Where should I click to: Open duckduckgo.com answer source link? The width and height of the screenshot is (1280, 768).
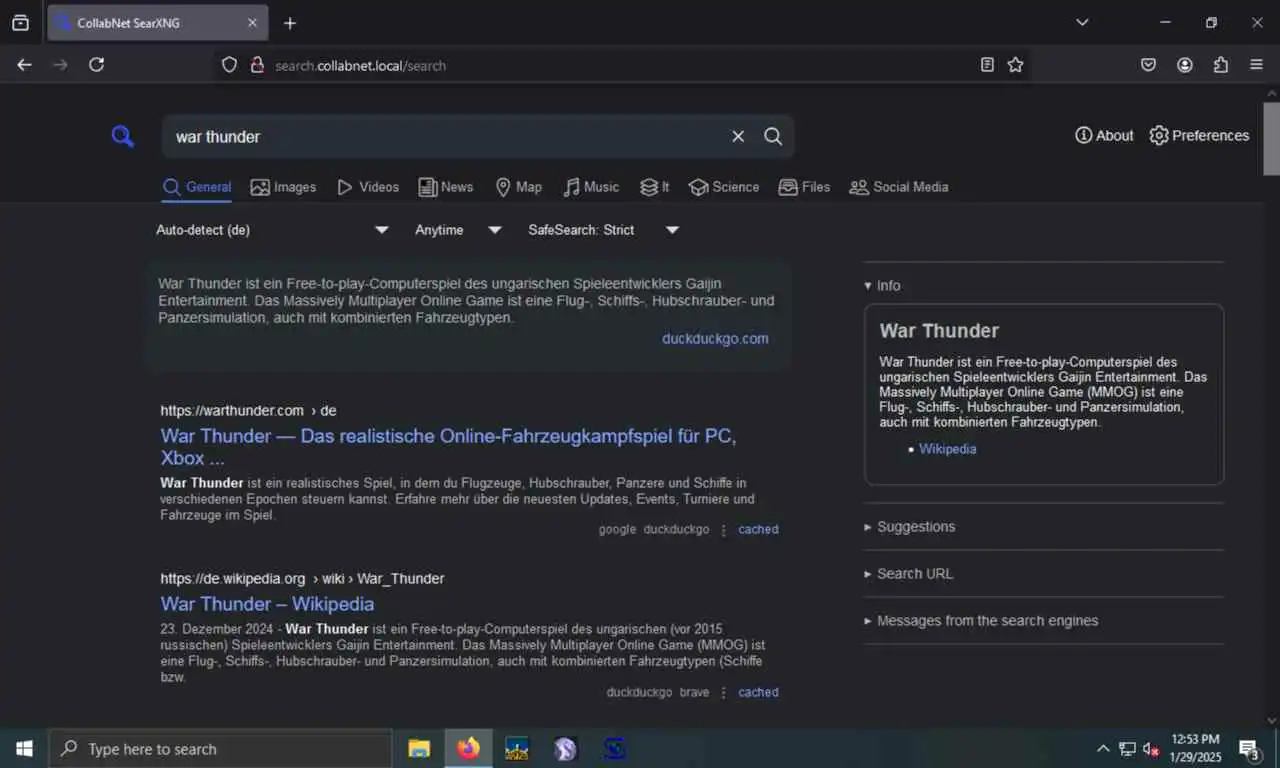pyautogui.click(x=715, y=339)
